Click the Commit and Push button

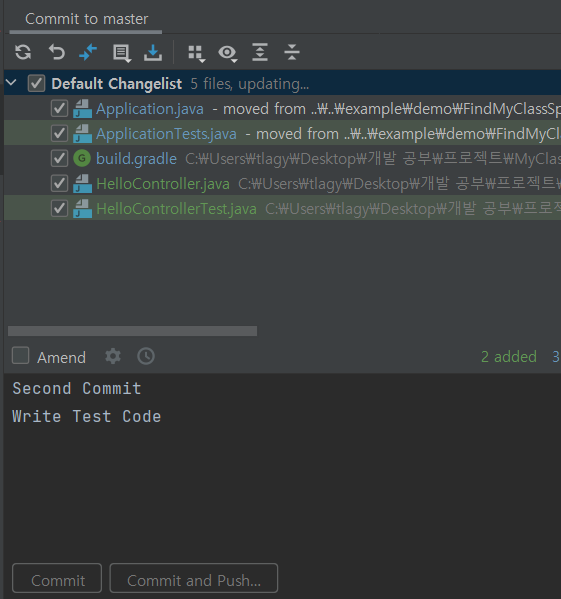194,578
